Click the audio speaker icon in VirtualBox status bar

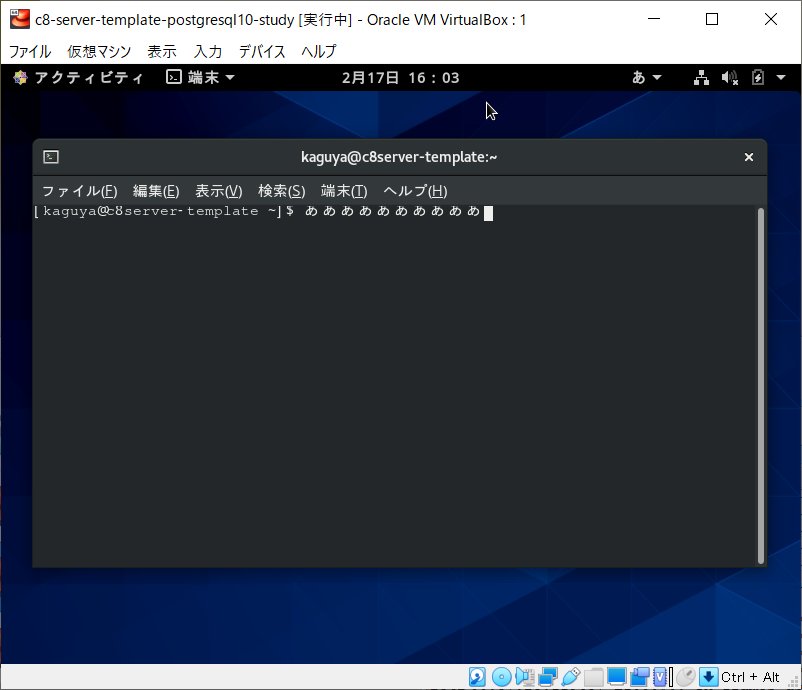(x=525, y=677)
